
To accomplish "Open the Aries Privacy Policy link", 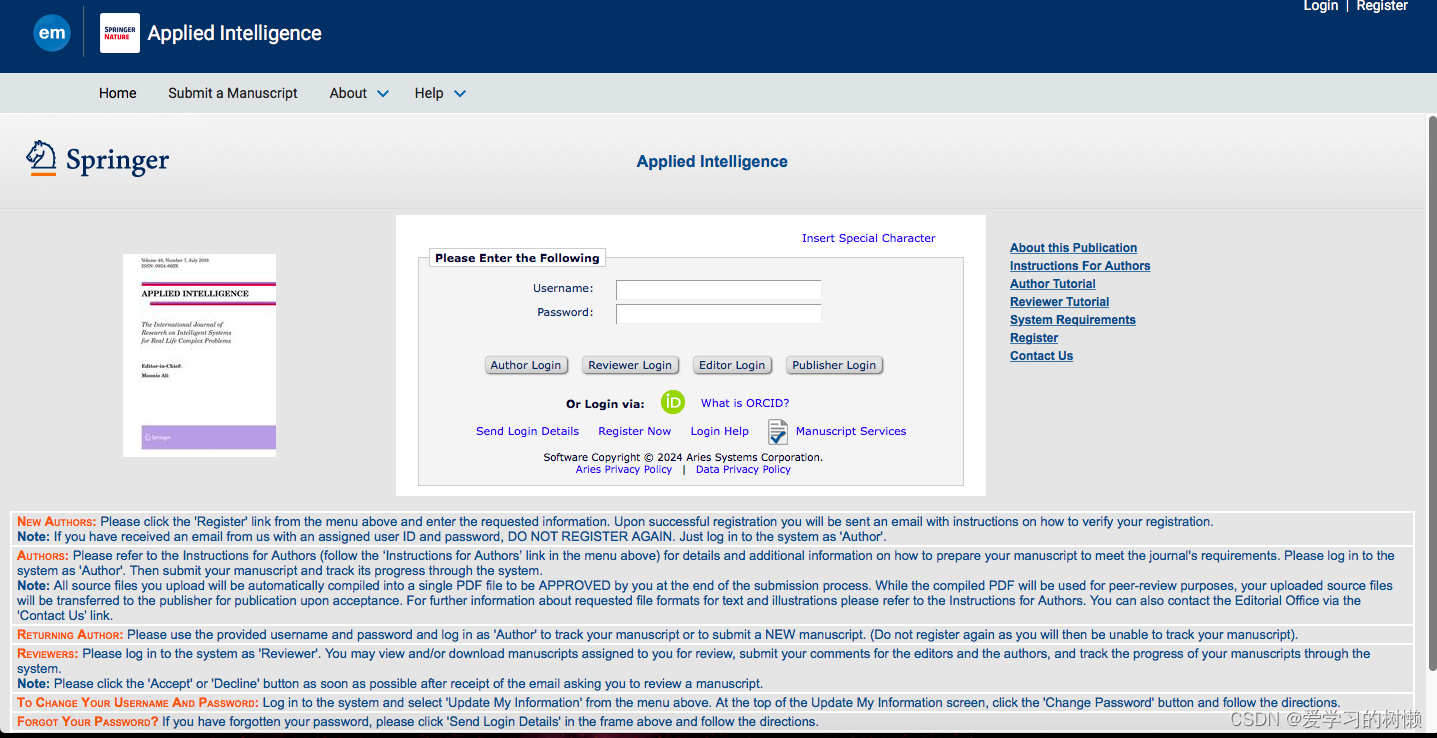I will coord(624,469).
